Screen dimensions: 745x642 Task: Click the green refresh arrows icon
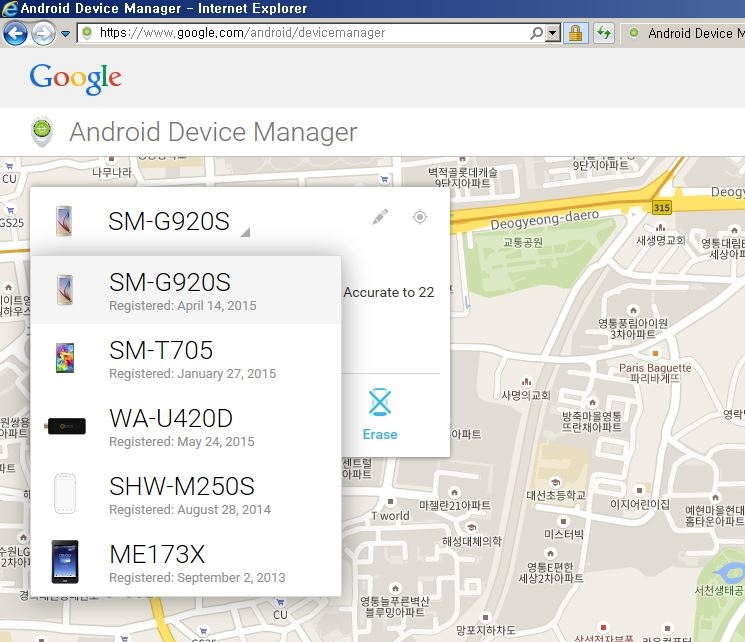pyautogui.click(x=604, y=33)
